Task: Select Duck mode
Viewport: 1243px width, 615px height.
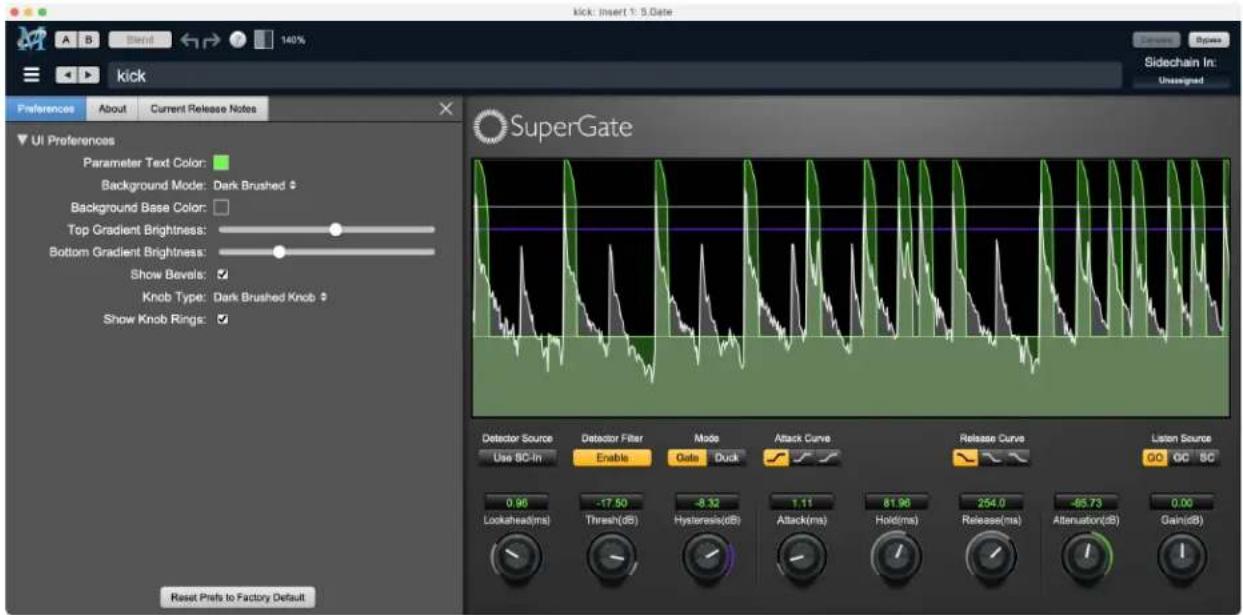Action: (727, 457)
